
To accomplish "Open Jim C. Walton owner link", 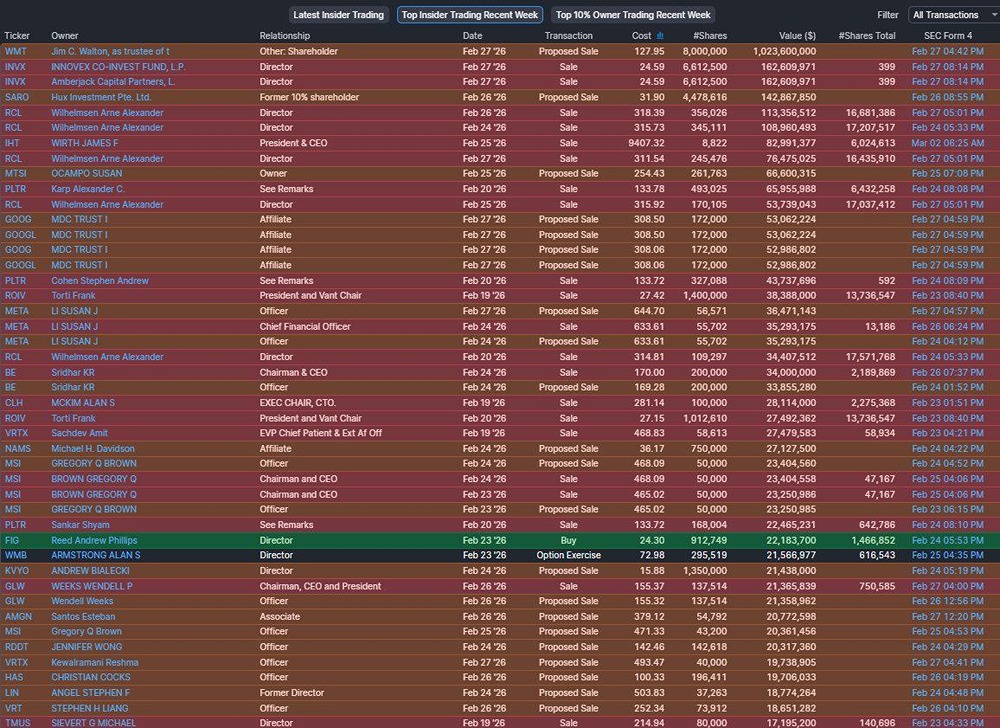I will tap(110, 51).
